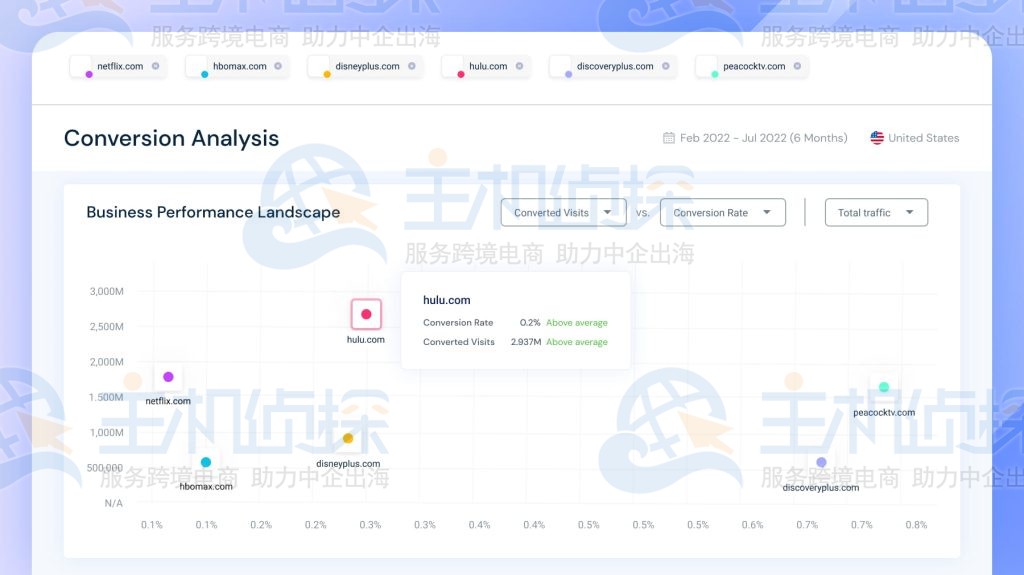Select the peacocktv.com green data point

click(x=884, y=387)
